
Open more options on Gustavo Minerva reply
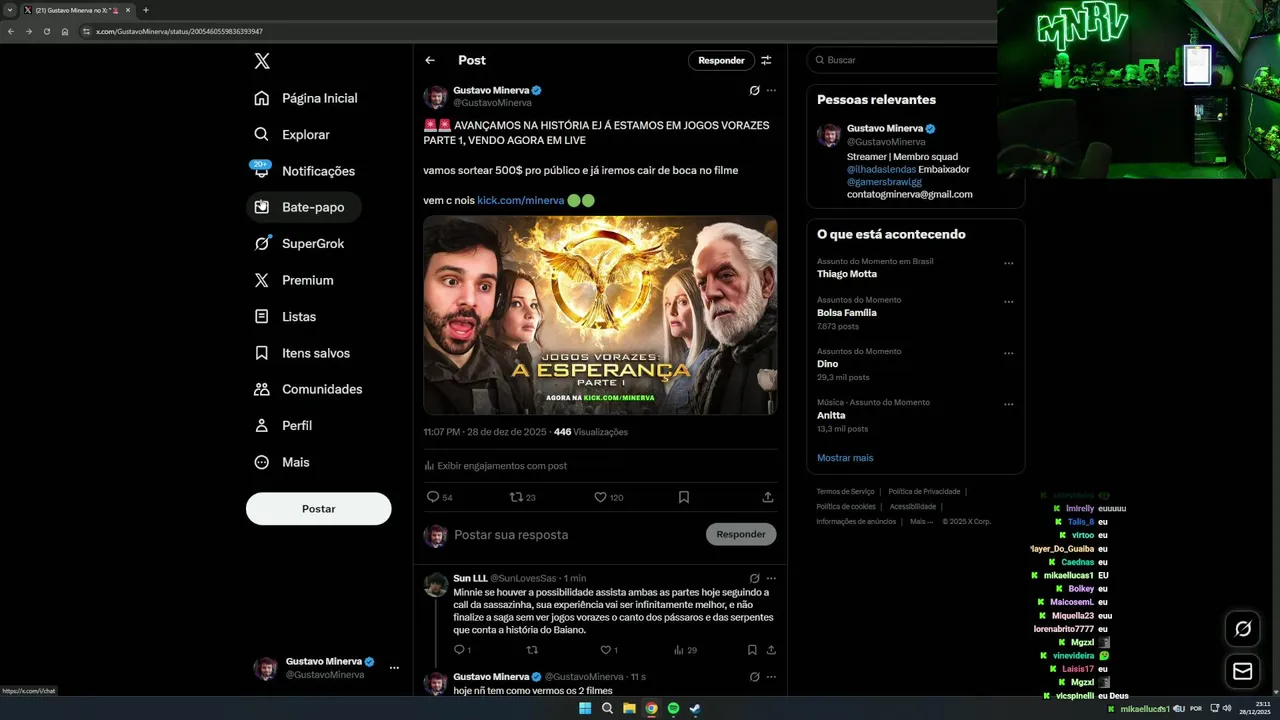click(771, 677)
